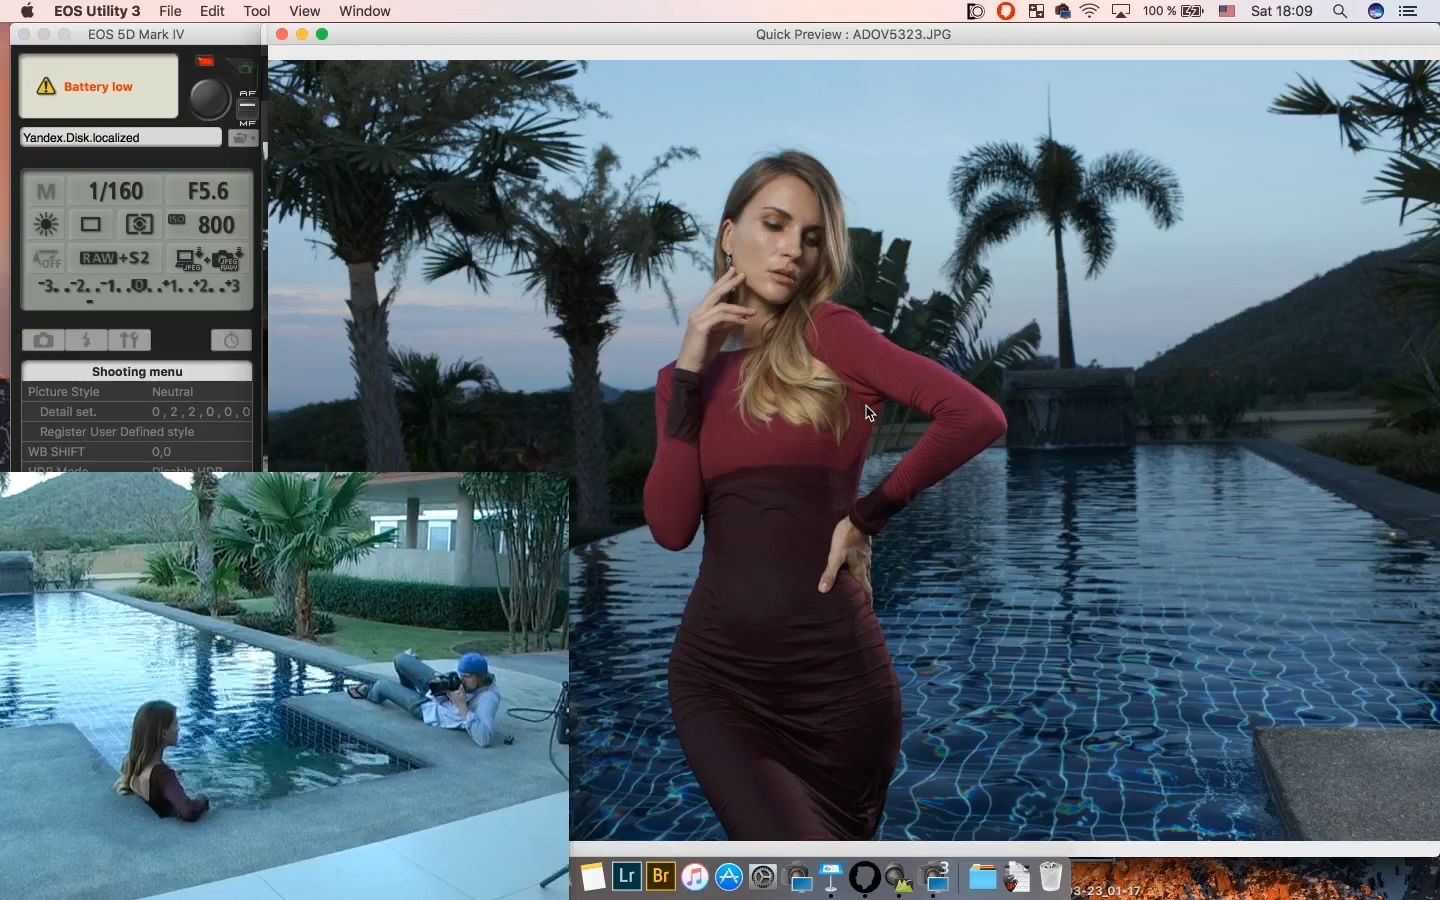Click the round shutter release button
This screenshot has height=900, width=1440.
pos(210,99)
